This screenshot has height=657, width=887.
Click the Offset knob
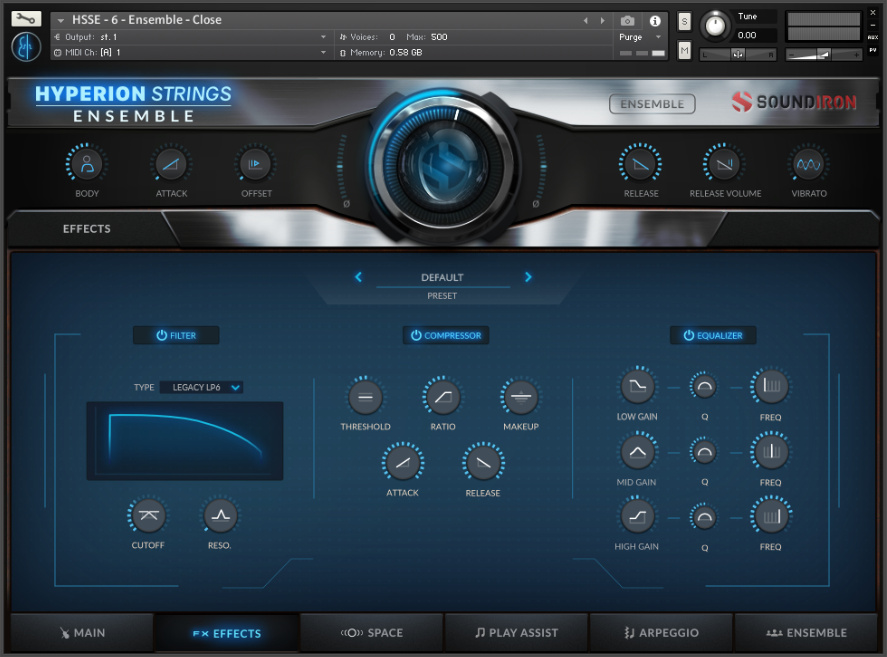click(x=255, y=164)
